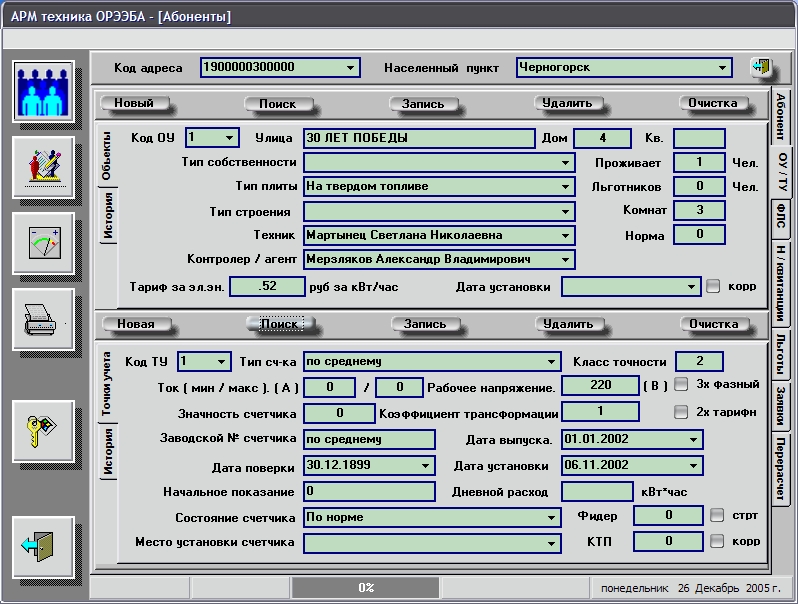Viewport: 798px width, 604px height.
Task: Check the стрт checkbox next to Фидер
Action: coord(717,516)
